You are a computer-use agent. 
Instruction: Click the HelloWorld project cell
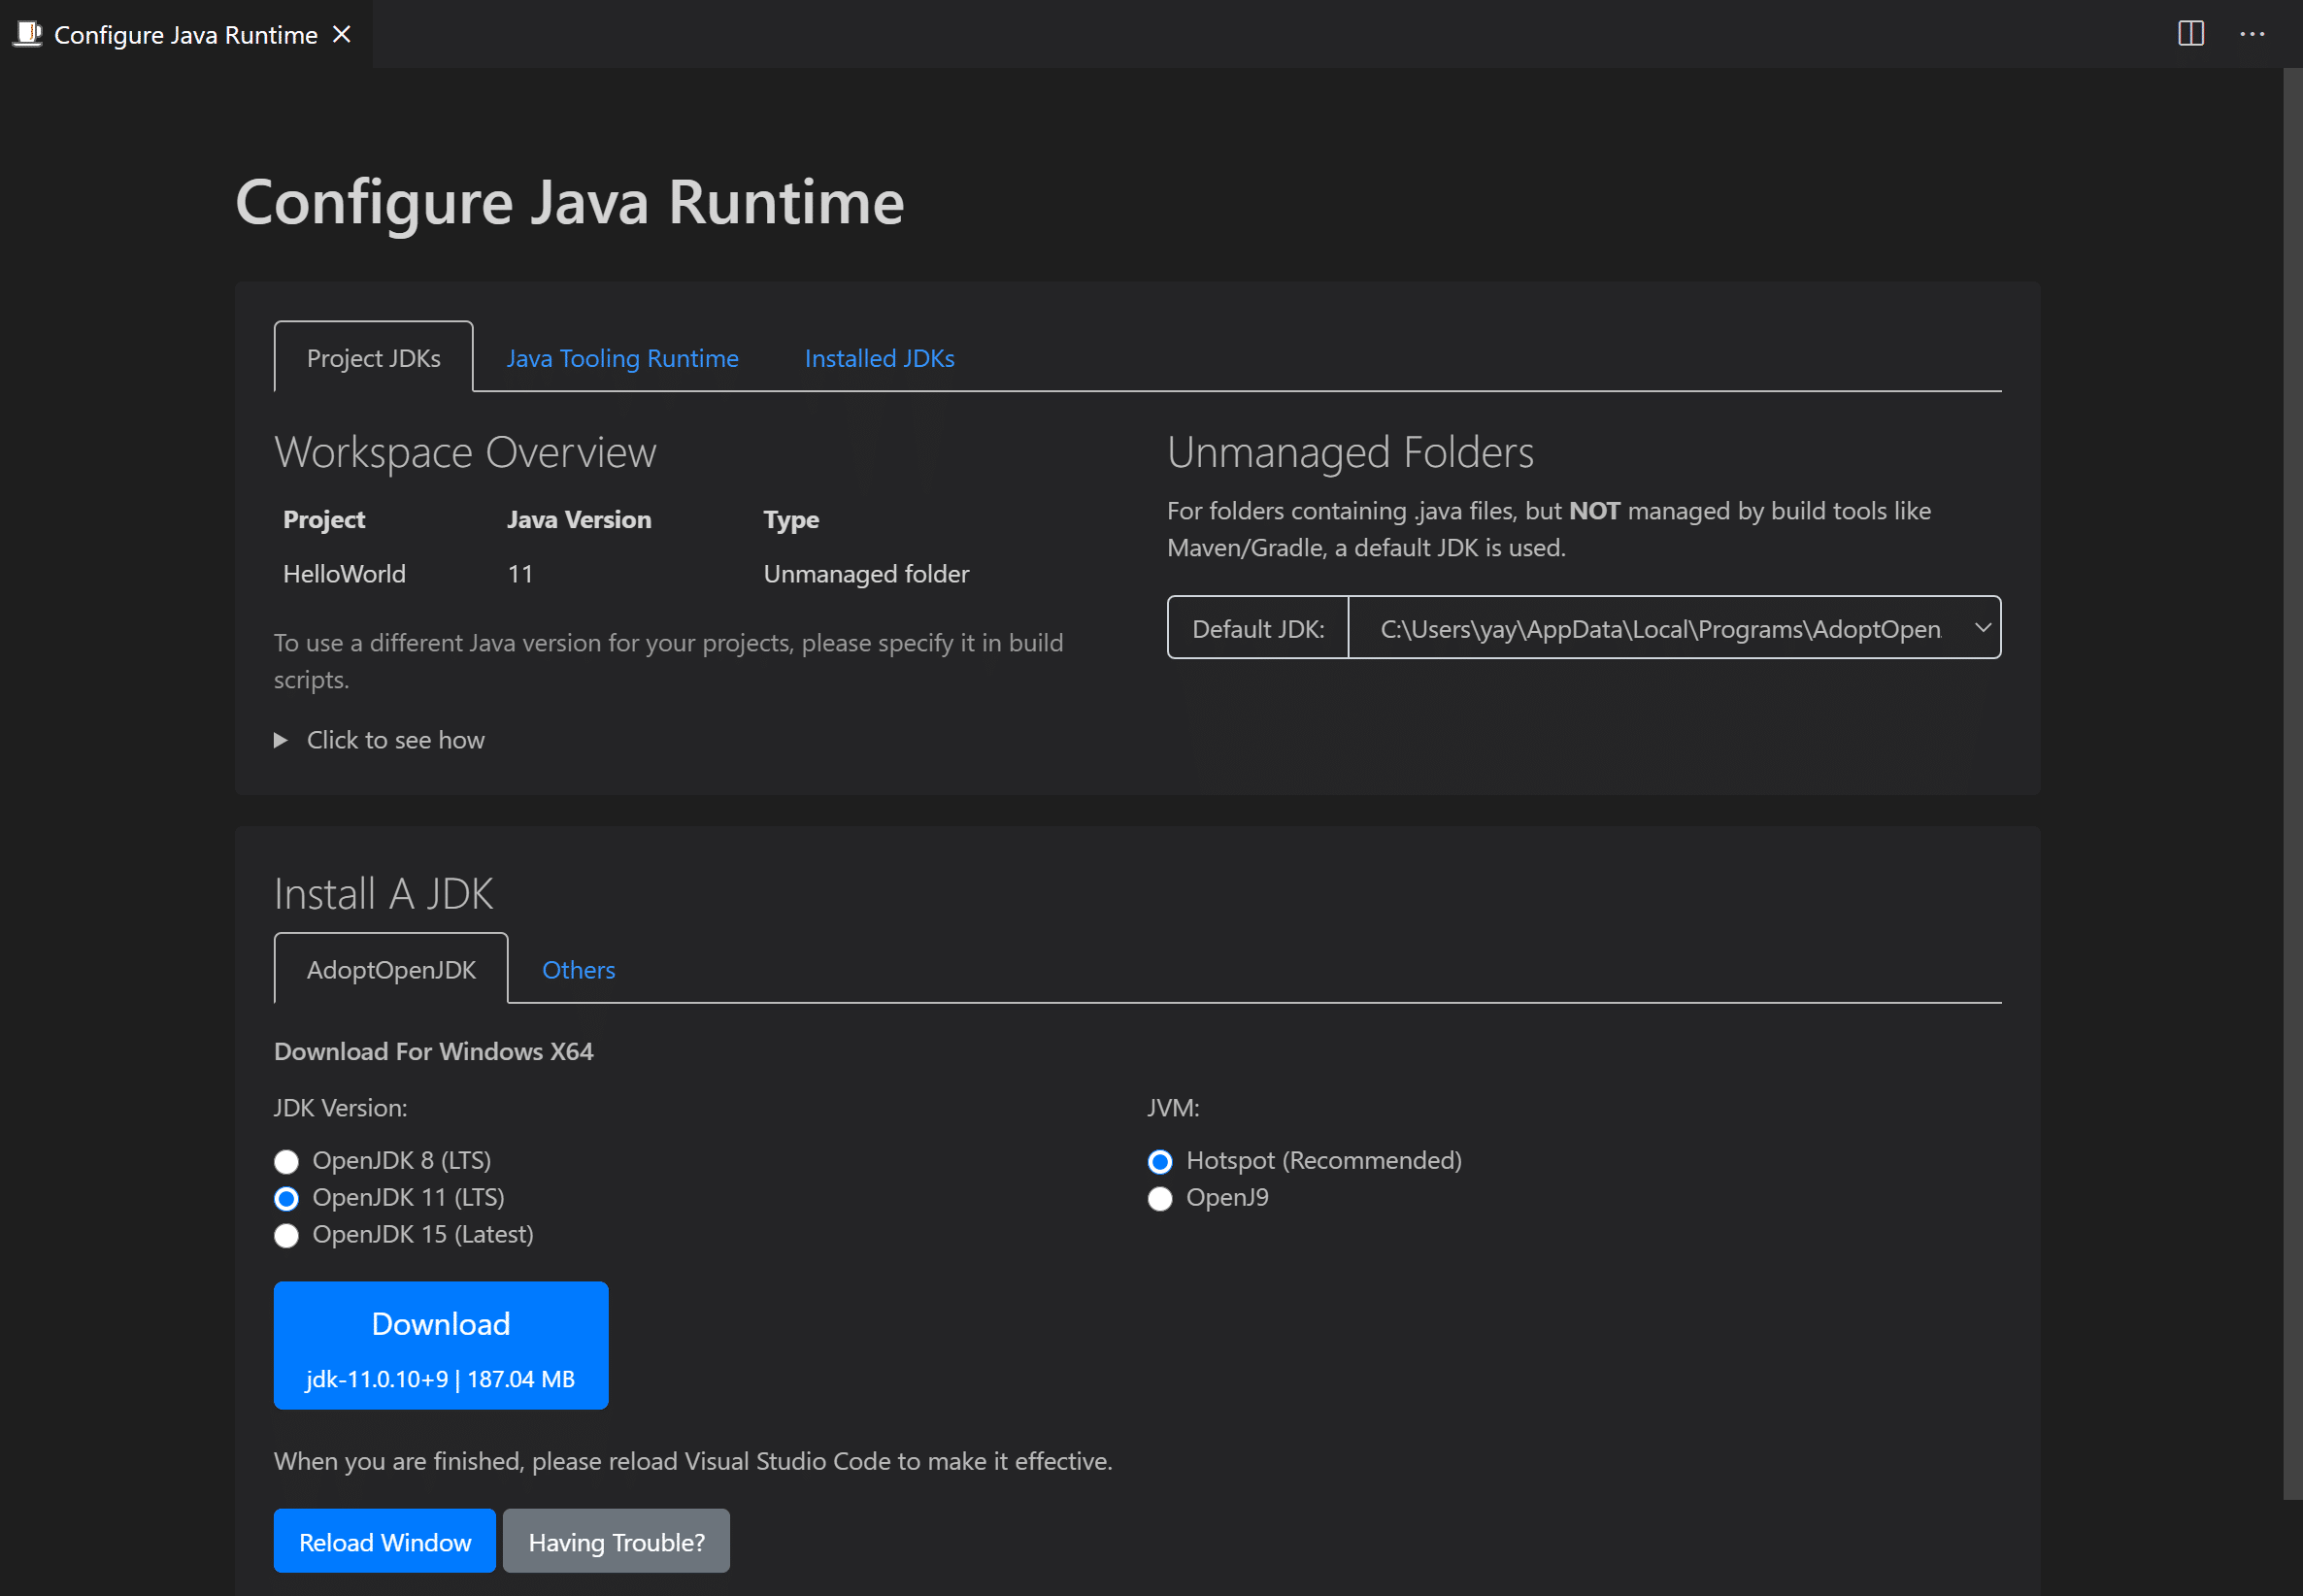(344, 574)
